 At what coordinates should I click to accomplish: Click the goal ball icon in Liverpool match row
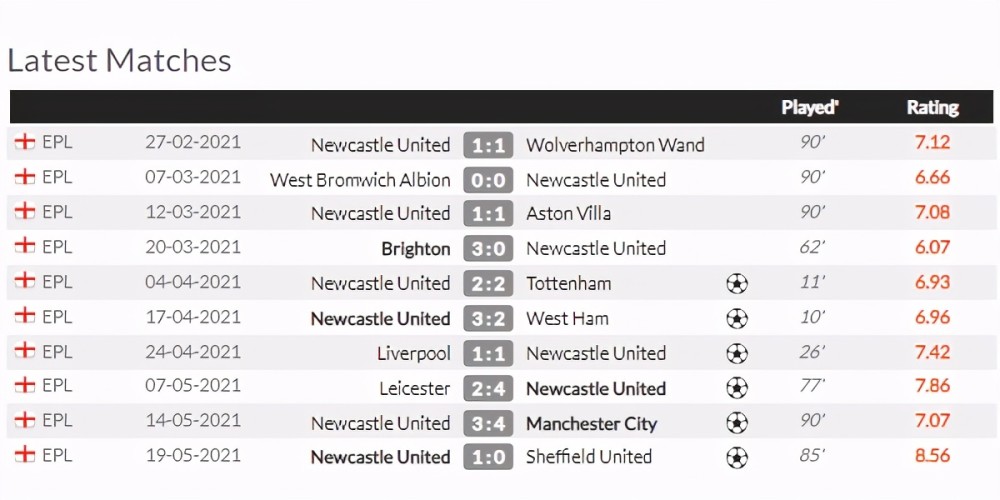pyautogui.click(x=737, y=353)
